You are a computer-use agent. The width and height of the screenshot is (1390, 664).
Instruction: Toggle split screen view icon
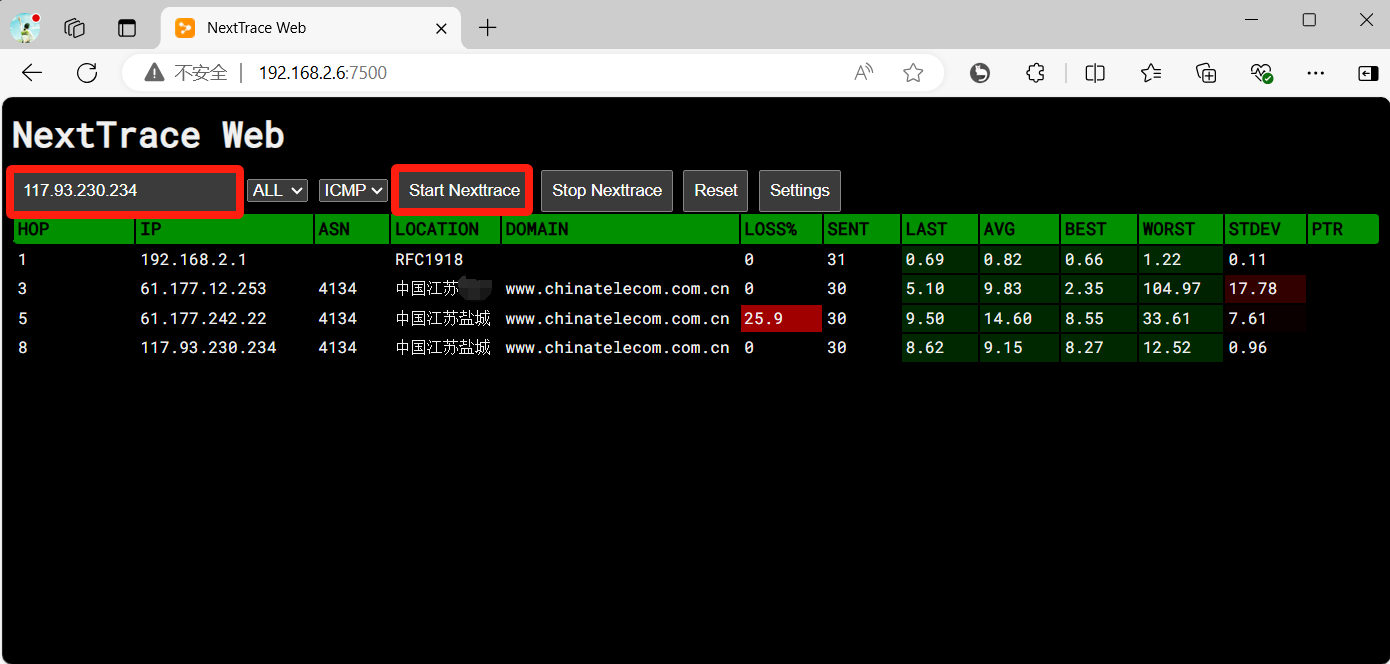click(x=1095, y=73)
